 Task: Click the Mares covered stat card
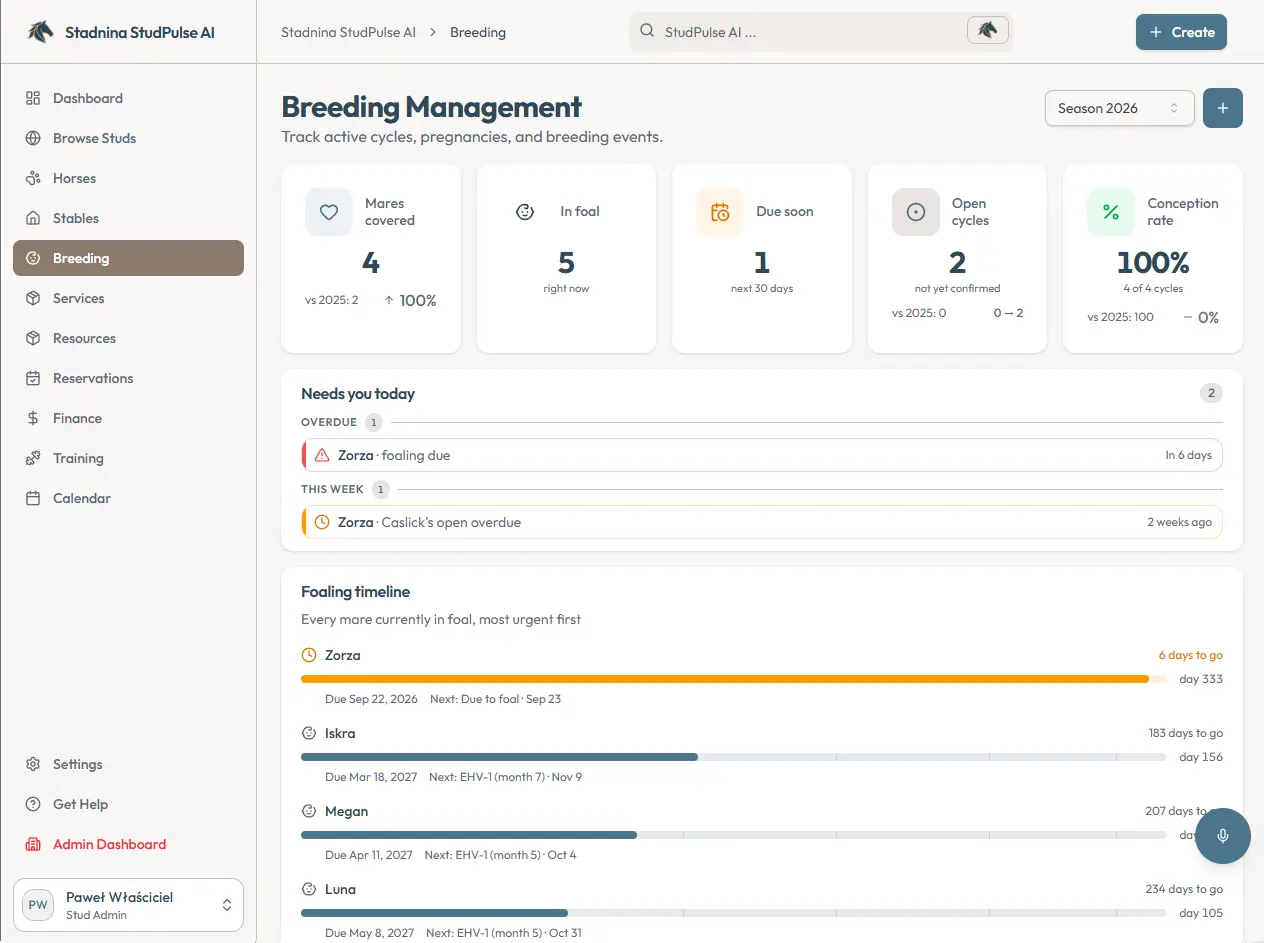[371, 259]
